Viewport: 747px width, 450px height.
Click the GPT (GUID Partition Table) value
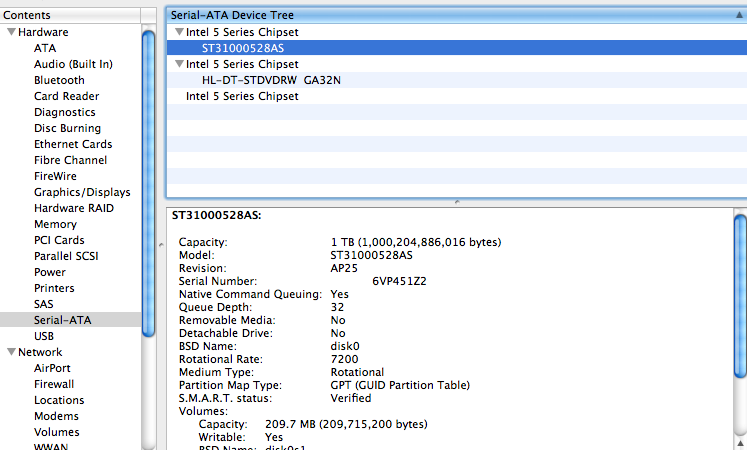click(x=400, y=385)
